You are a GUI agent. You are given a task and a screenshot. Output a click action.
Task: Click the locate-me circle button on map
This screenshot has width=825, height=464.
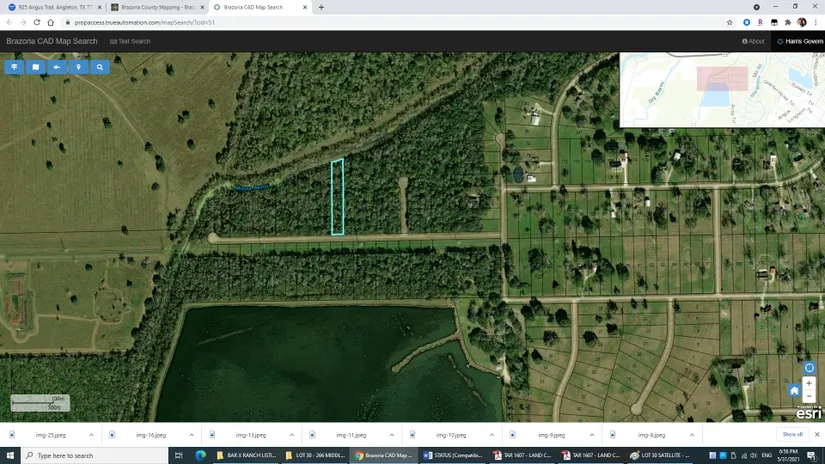[809, 368]
